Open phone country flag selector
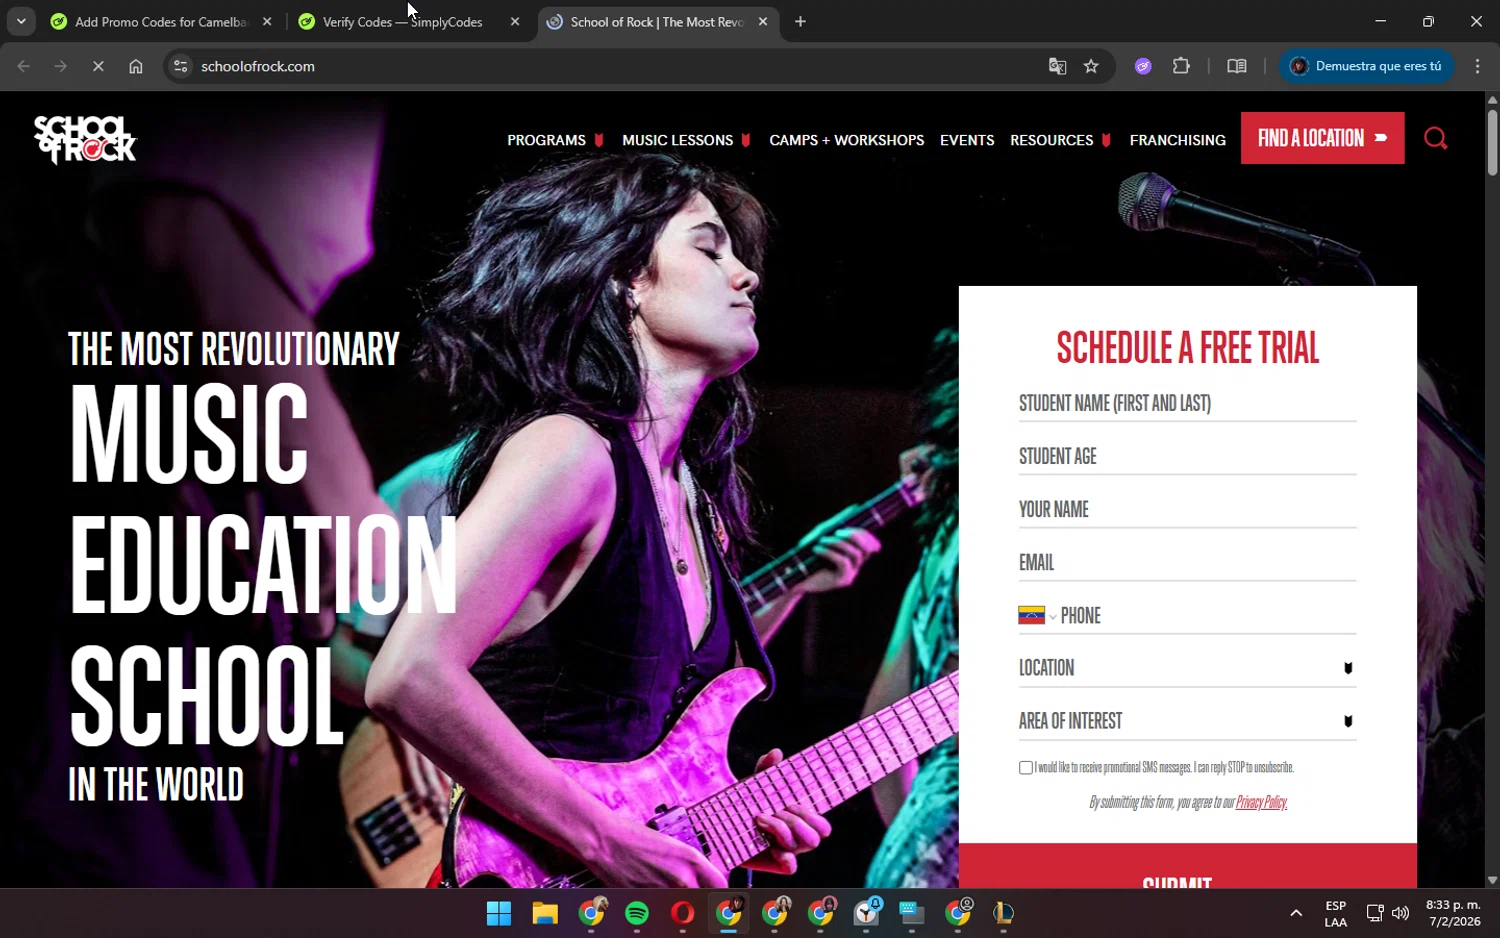The width and height of the screenshot is (1500, 938). pos(1037,615)
